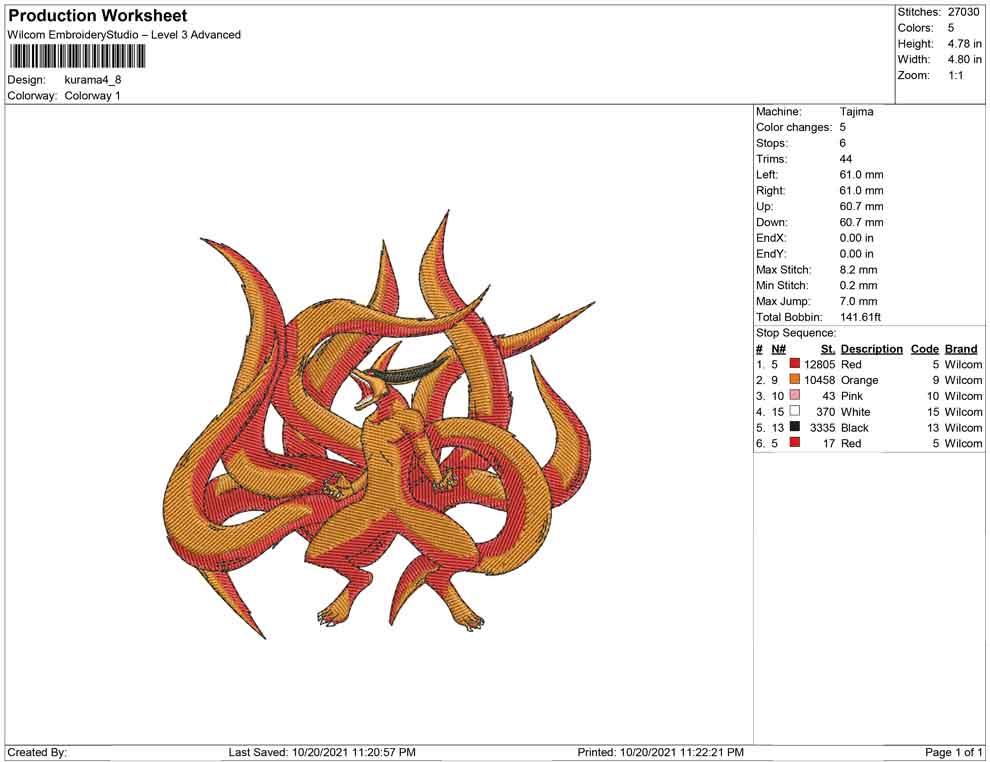Click the max stitch value '8.2 mm'
This screenshot has height=762, width=990.
[x=858, y=270]
